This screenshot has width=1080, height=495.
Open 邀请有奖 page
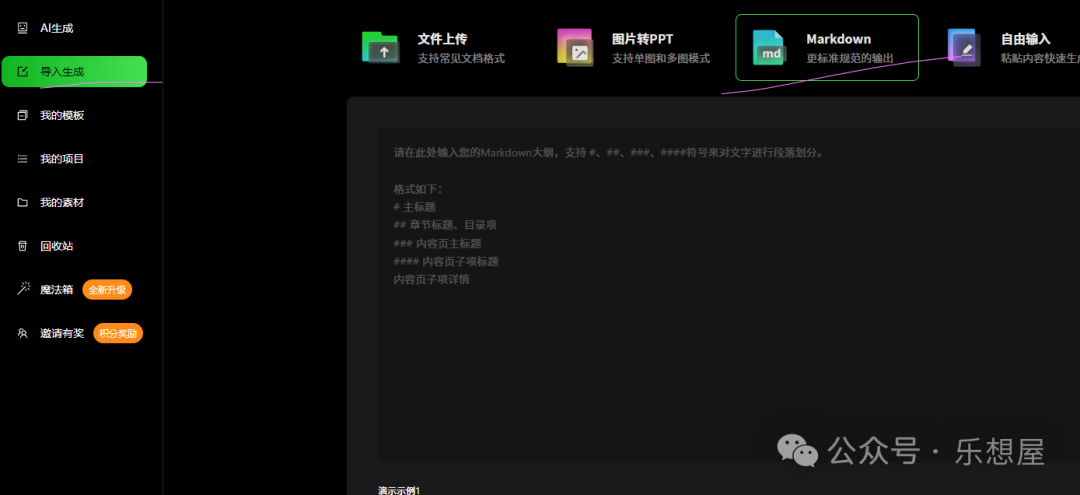pos(61,333)
